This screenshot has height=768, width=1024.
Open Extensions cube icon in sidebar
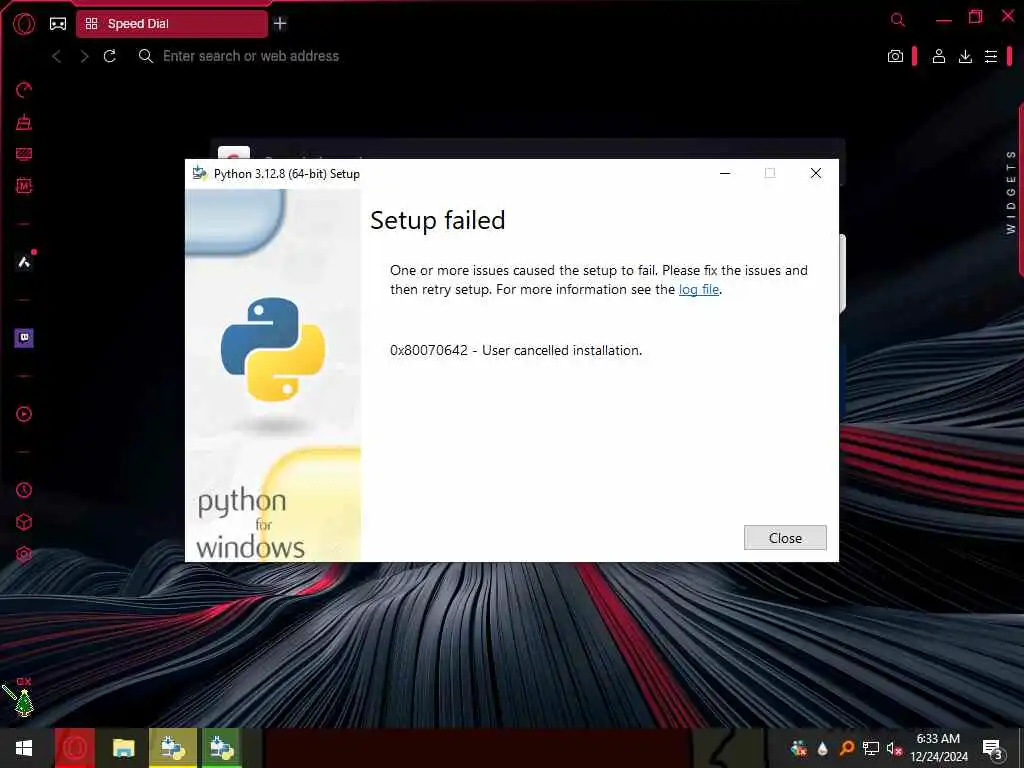(x=24, y=522)
